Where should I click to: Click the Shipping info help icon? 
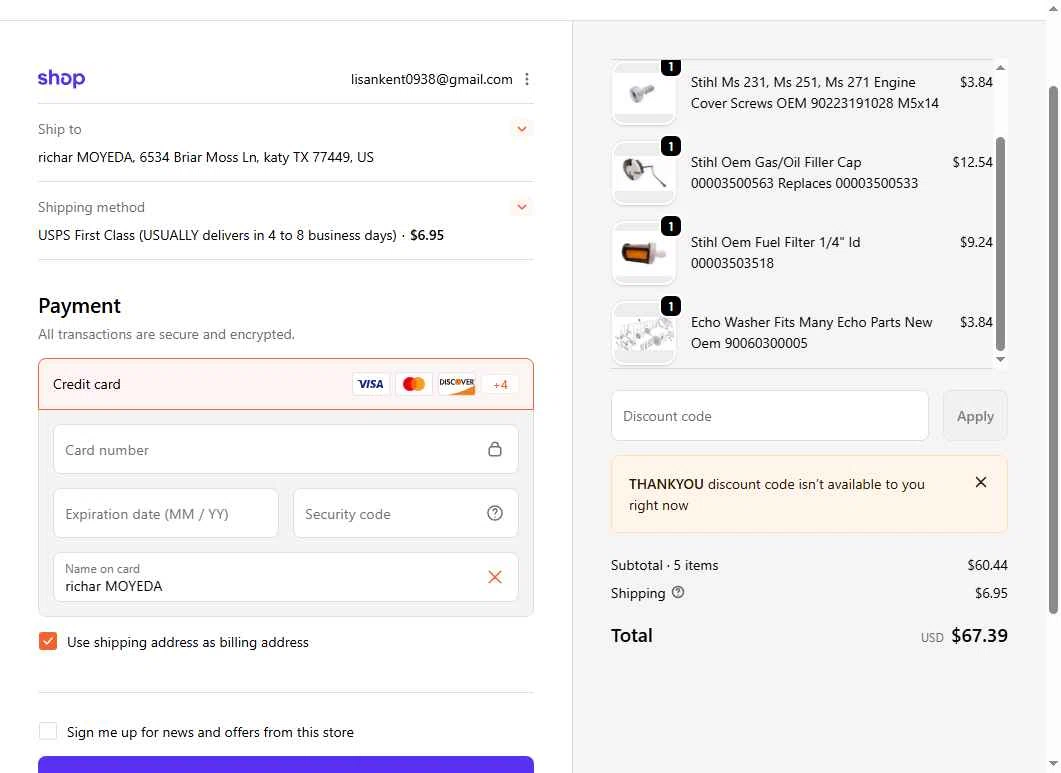677,592
